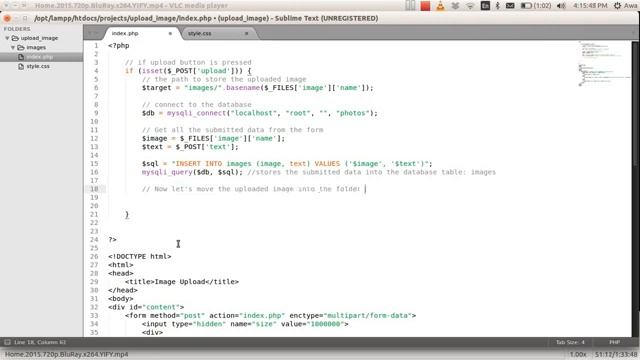Click the '// if upload button is pressed' comment
This screenshot has height=360, width=640.
click(x=188, y=62)
